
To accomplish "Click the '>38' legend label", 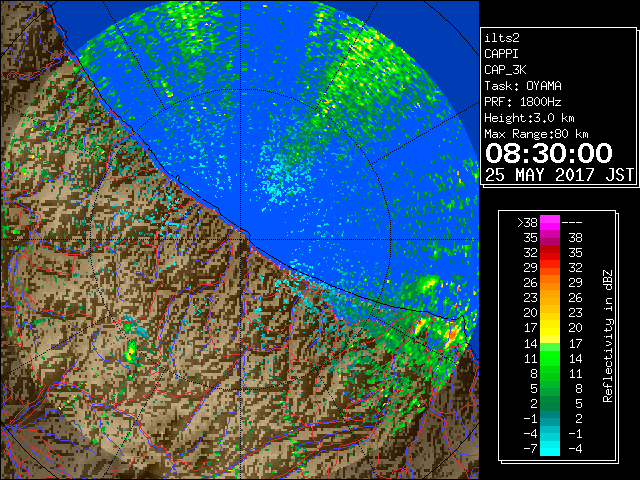I will 528,223.
